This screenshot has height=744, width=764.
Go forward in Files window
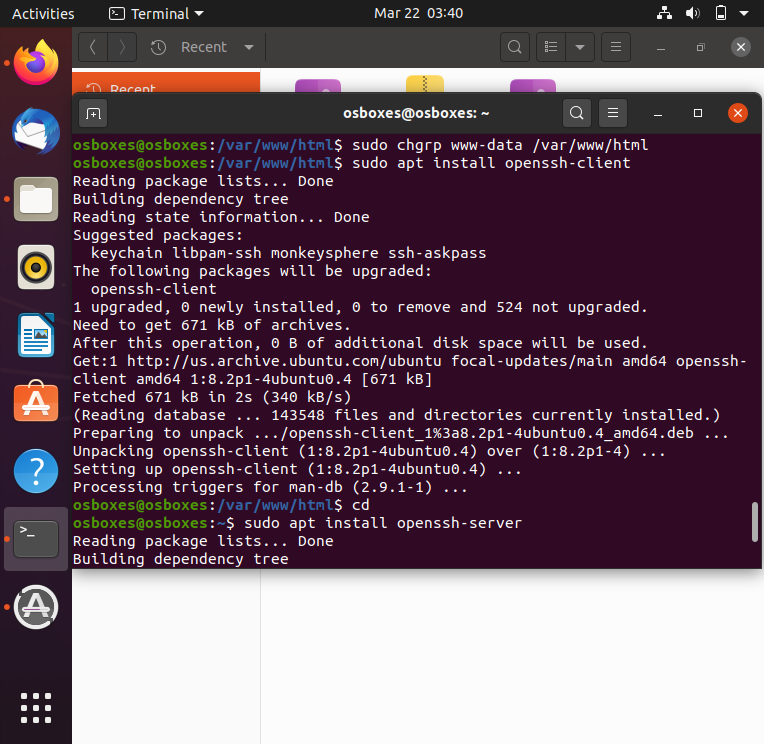click(122, 47)
